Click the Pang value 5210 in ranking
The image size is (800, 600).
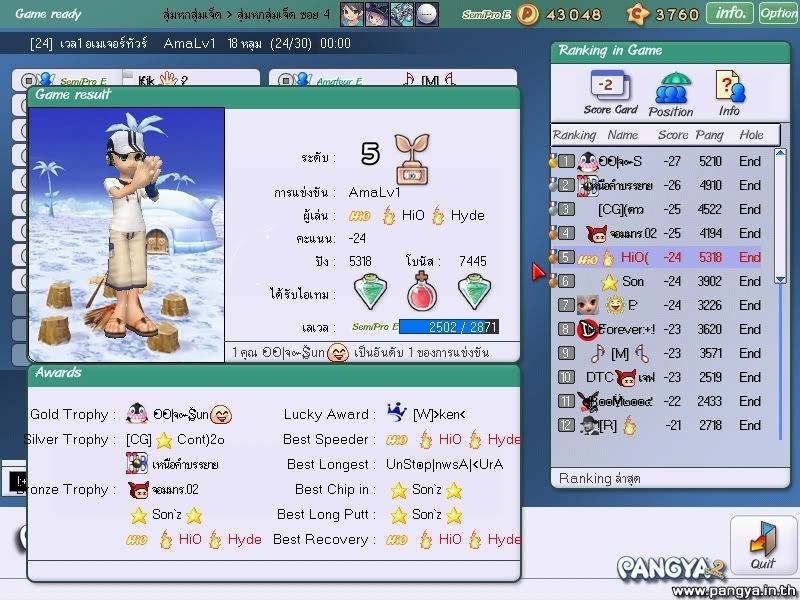710,161
